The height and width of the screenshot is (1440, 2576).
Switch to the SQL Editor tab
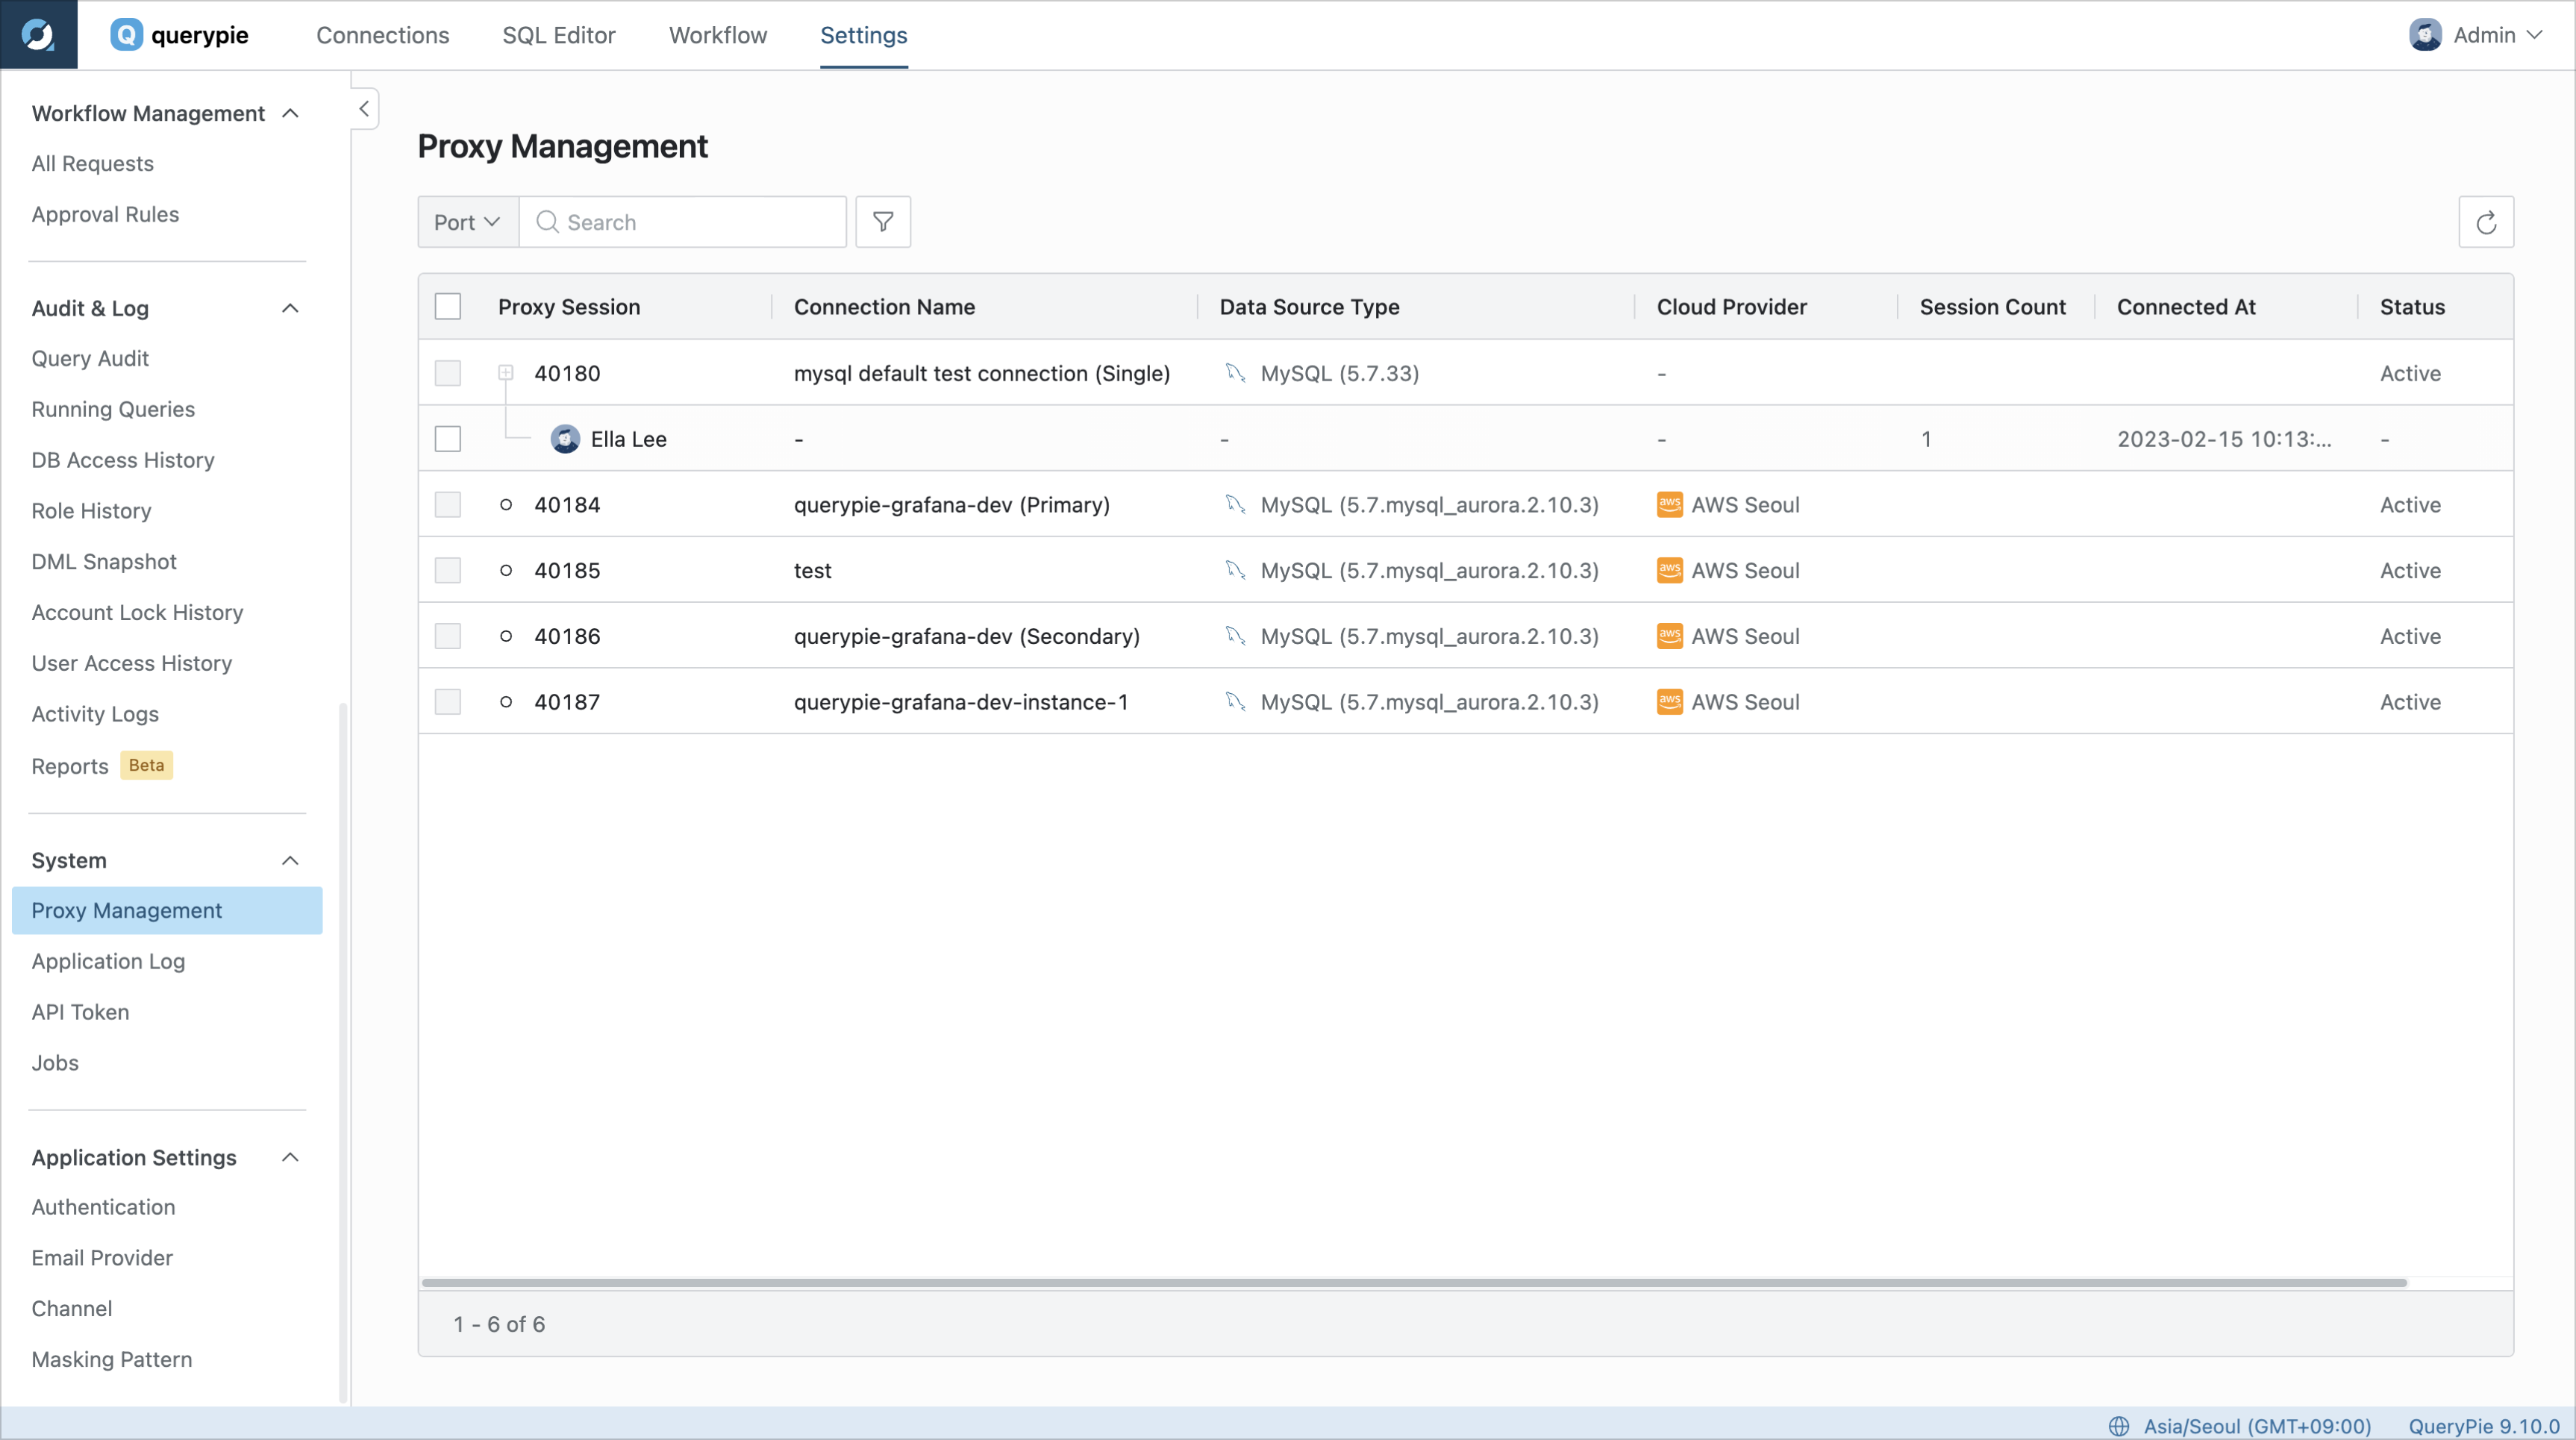click(x=559, y=35)
